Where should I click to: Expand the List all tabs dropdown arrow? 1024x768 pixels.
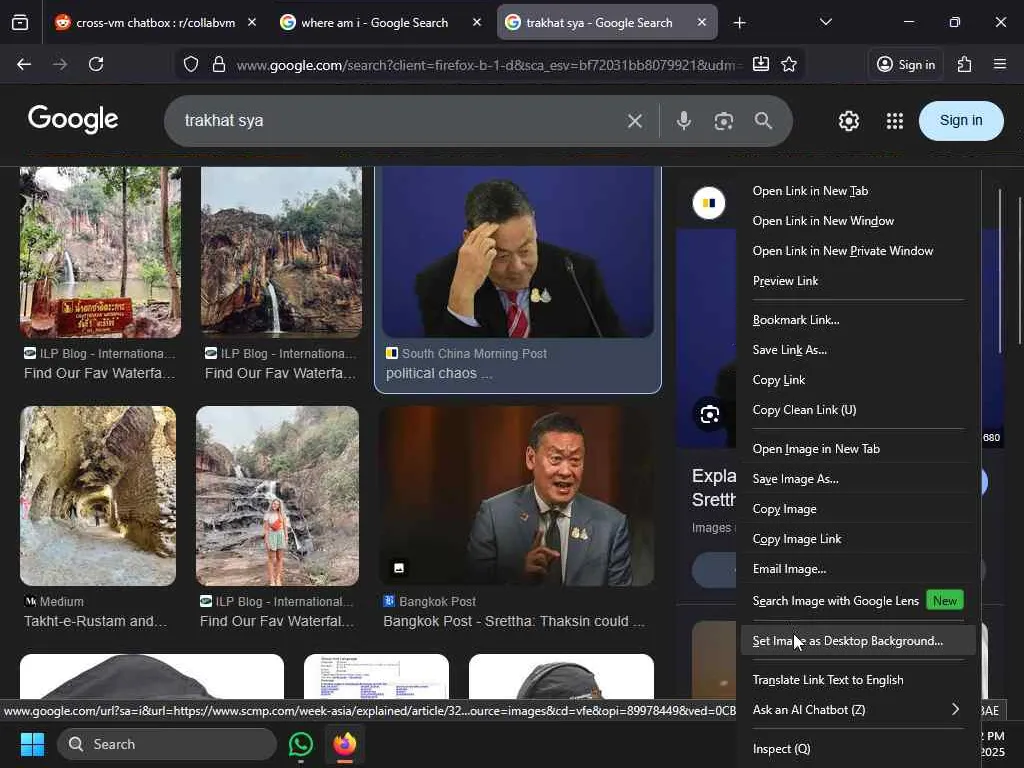point(825,22)
